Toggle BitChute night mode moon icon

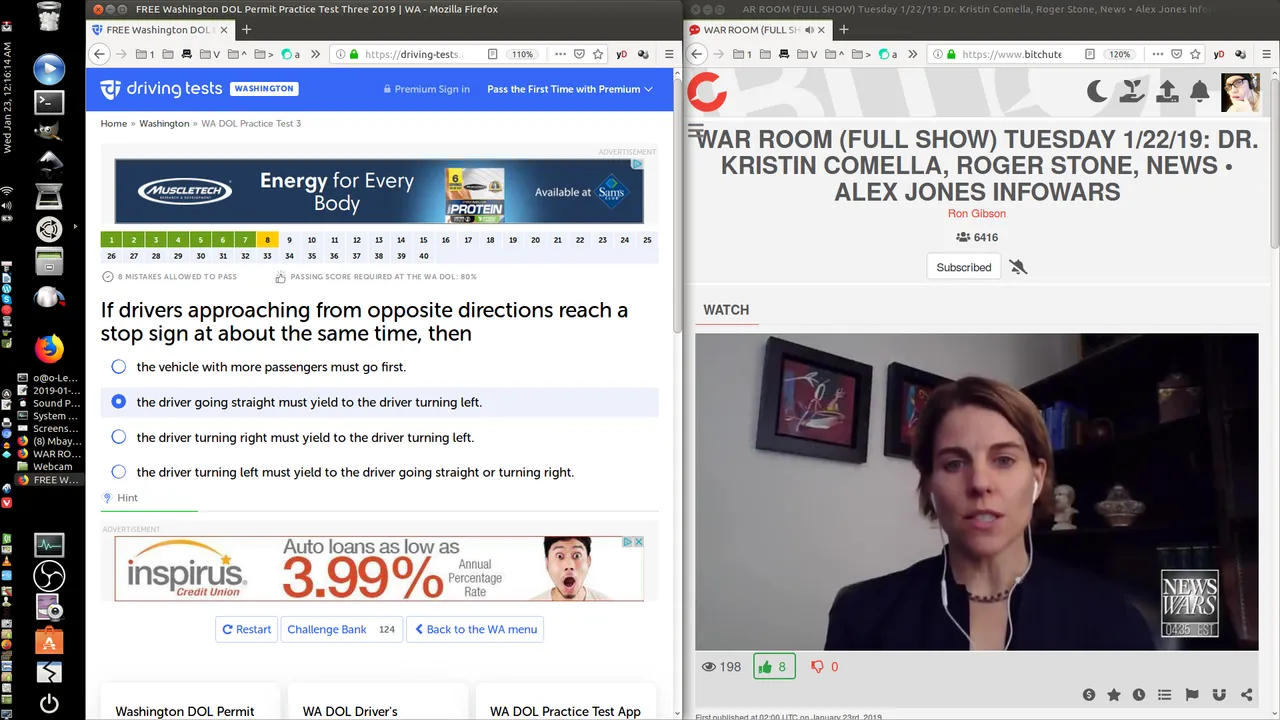coord(1098,92)
